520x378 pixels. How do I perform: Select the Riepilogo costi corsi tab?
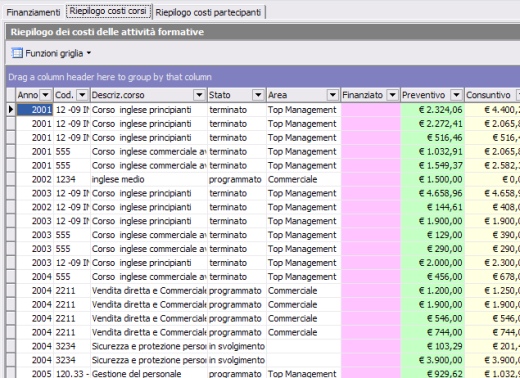point(108,11)
